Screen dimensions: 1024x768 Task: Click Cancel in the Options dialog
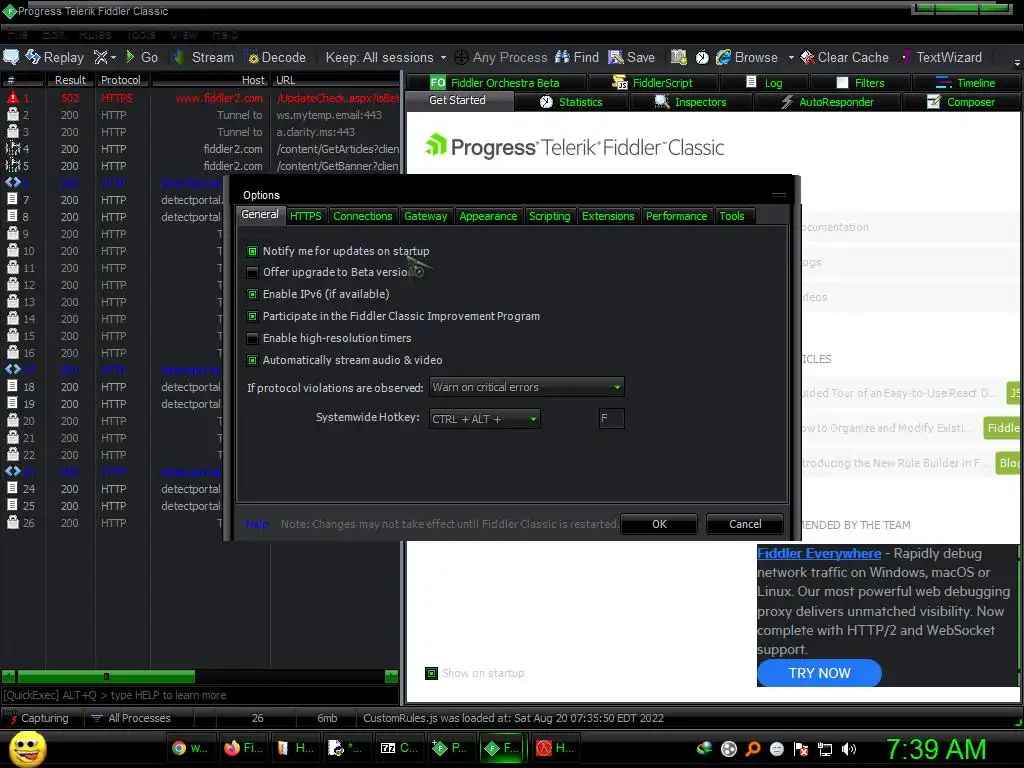tap(745, 524)
